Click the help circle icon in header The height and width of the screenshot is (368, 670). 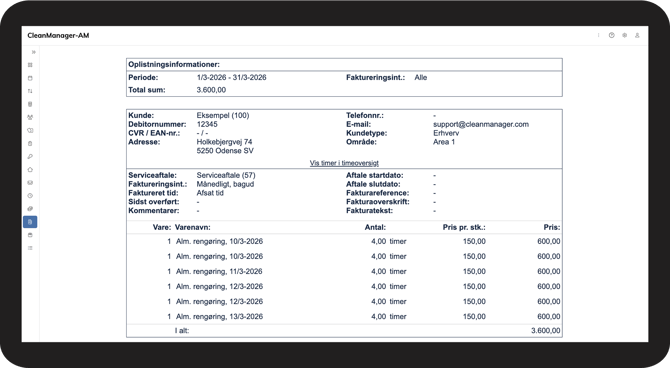(611, 35)
